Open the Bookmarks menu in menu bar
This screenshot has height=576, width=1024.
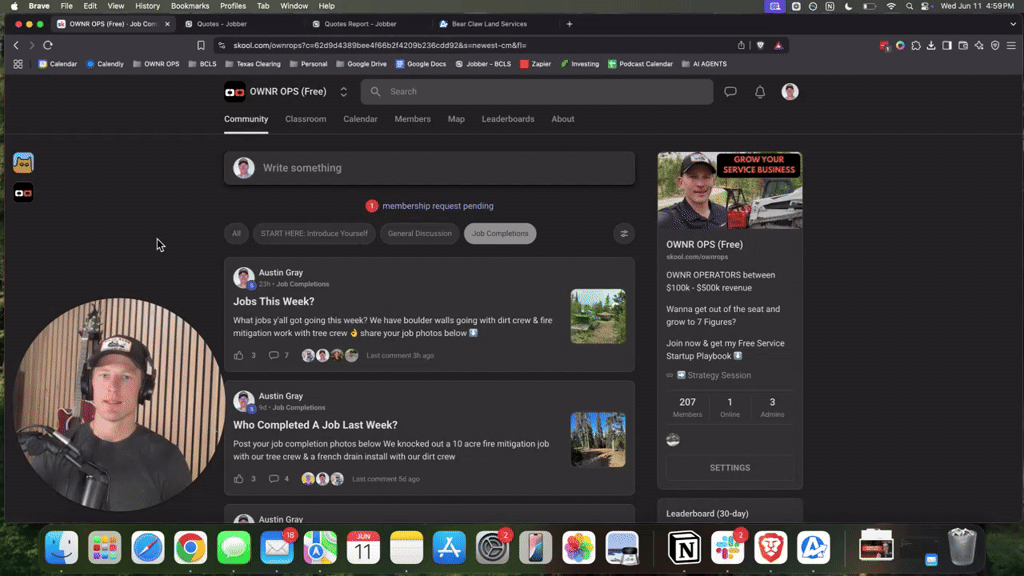(190, 6)
